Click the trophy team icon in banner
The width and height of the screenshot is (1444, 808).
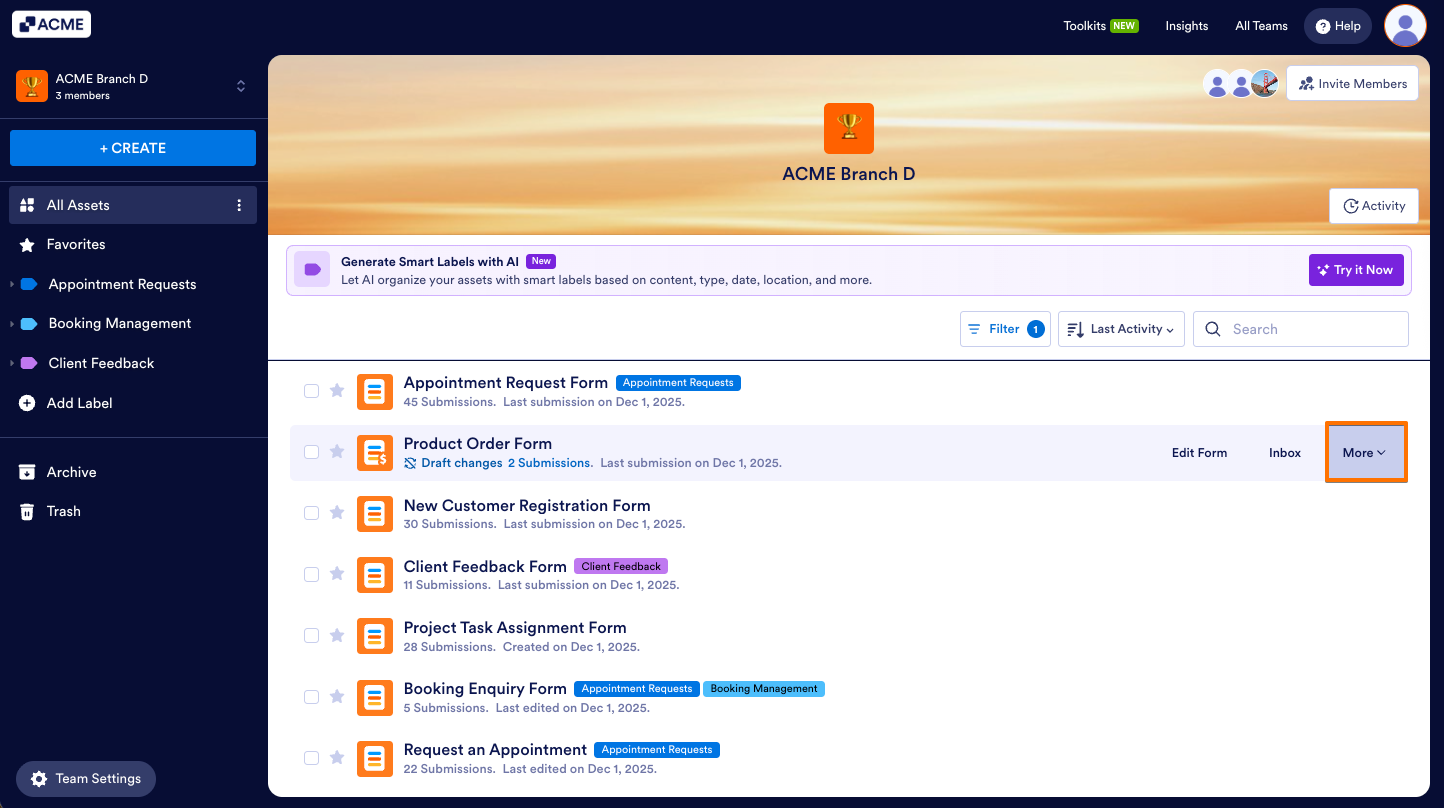click(849, 128)
